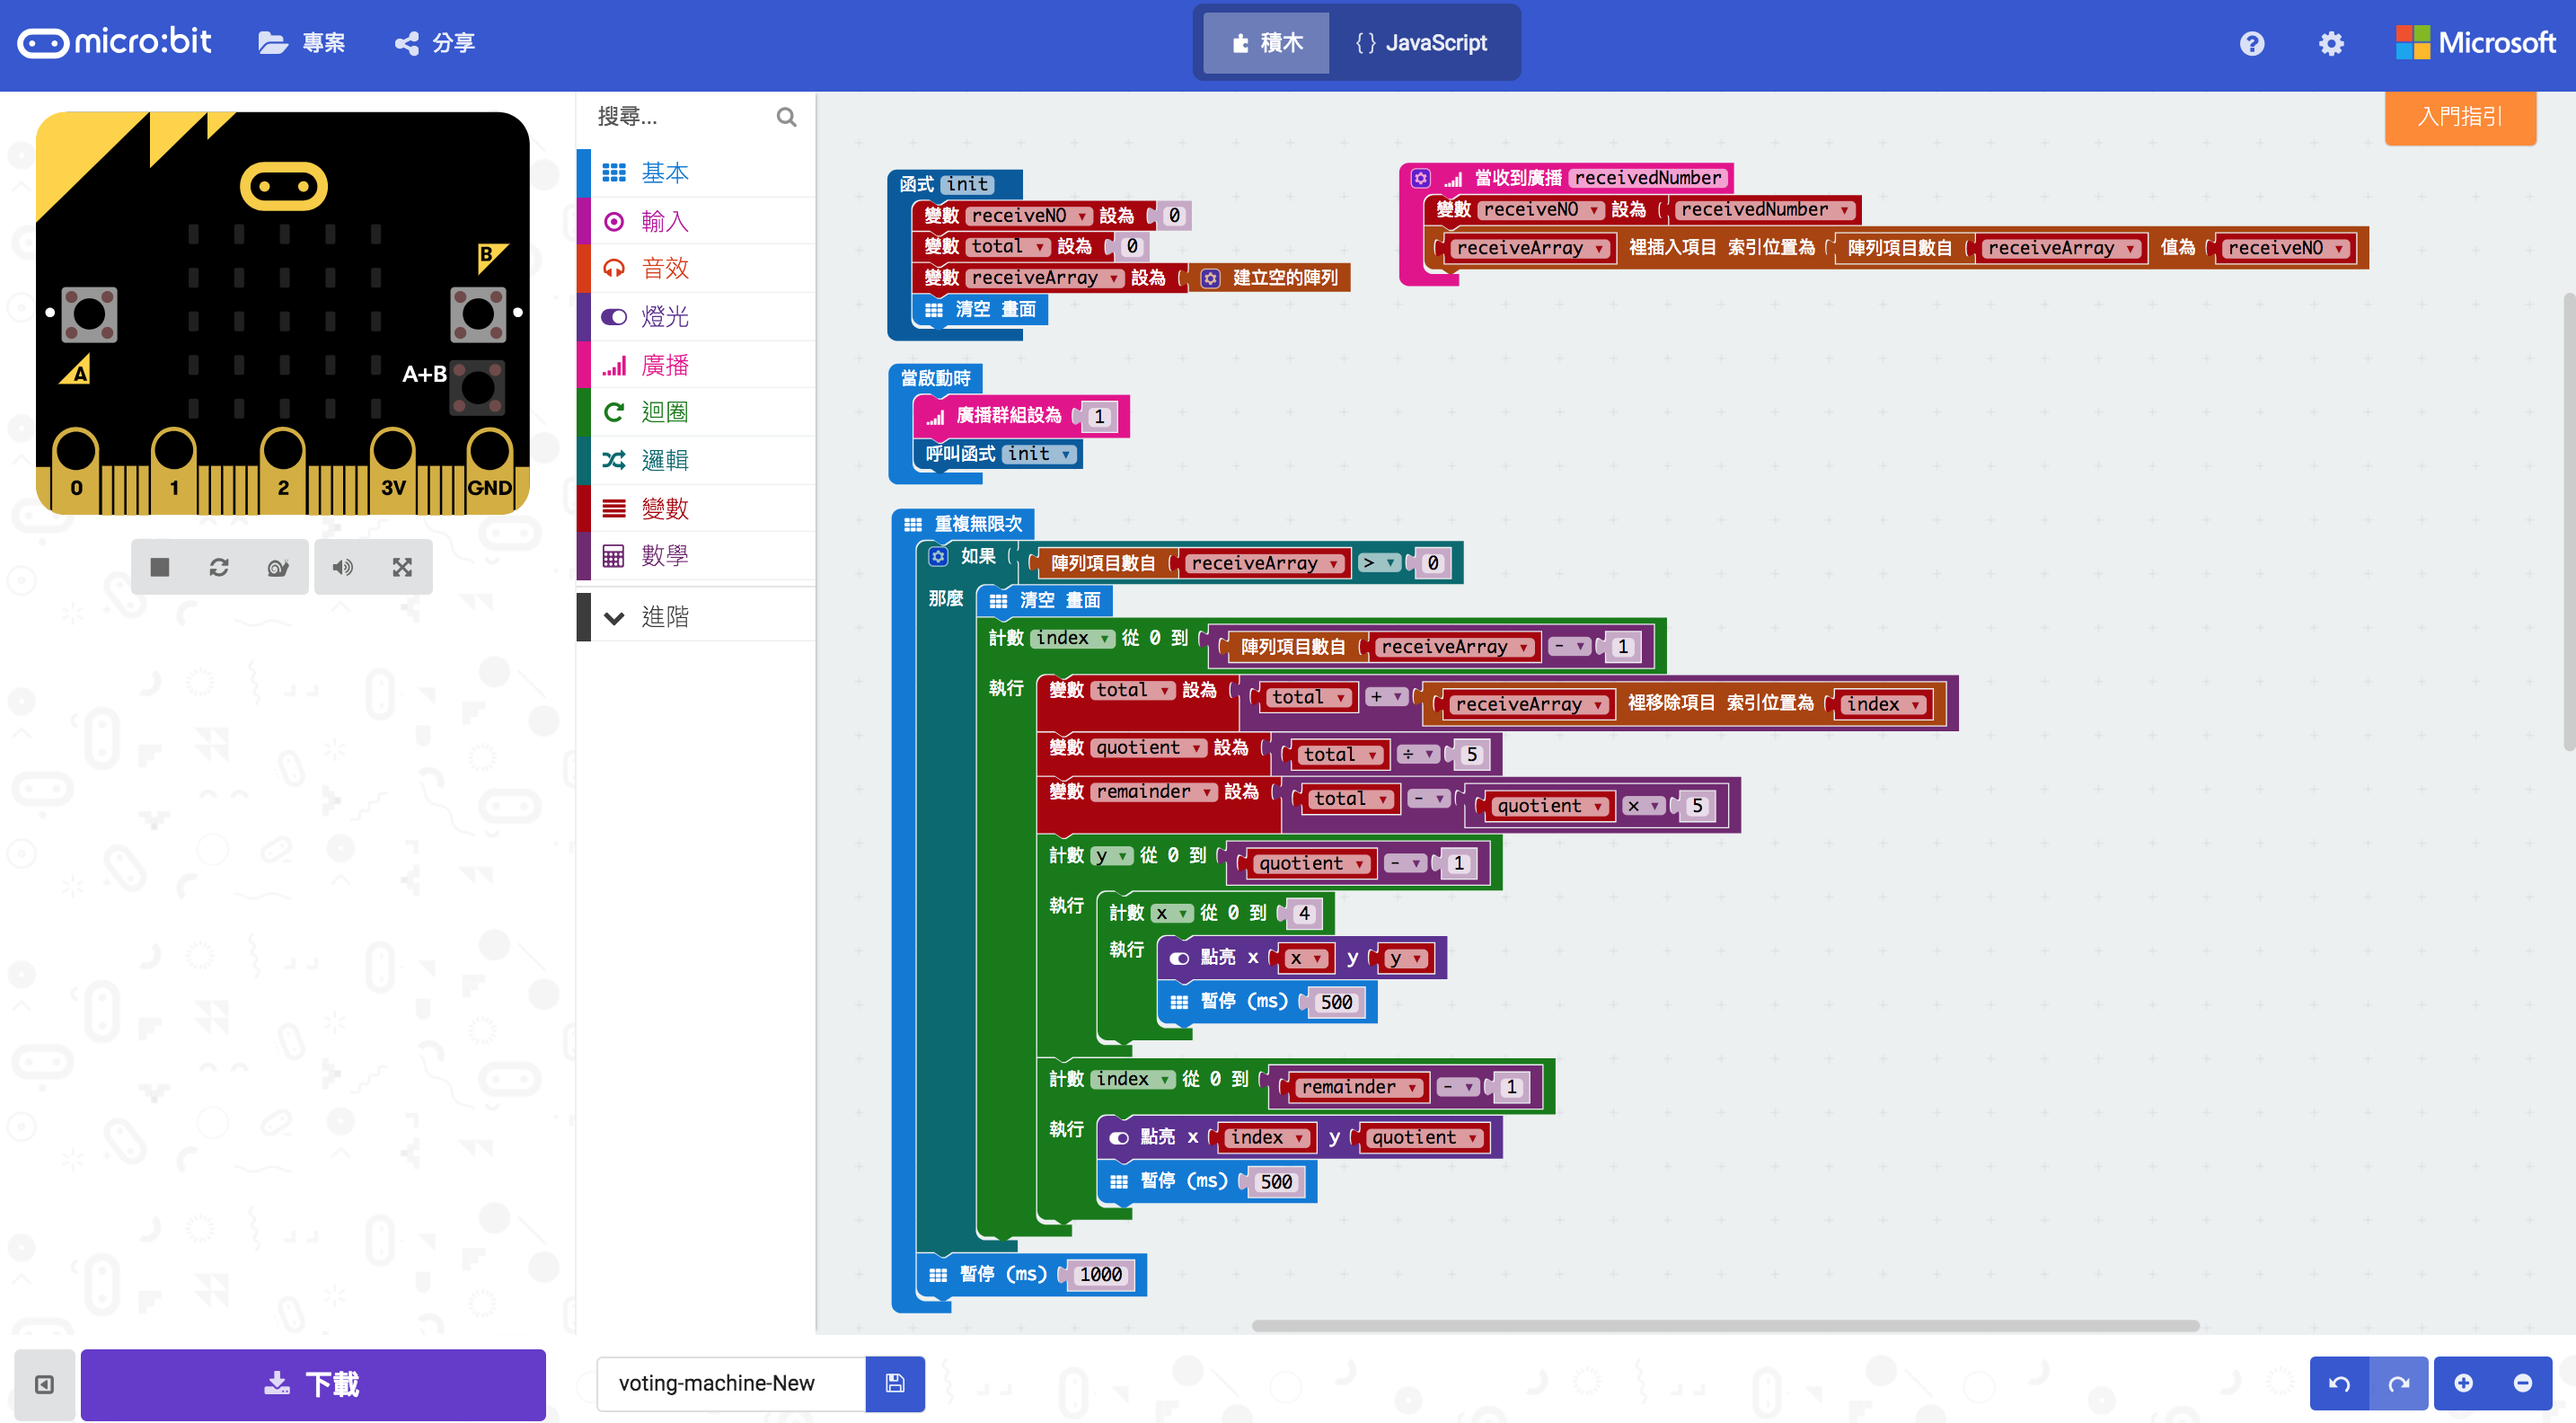Go to micro:bit home logo

[x=115, y=42]
